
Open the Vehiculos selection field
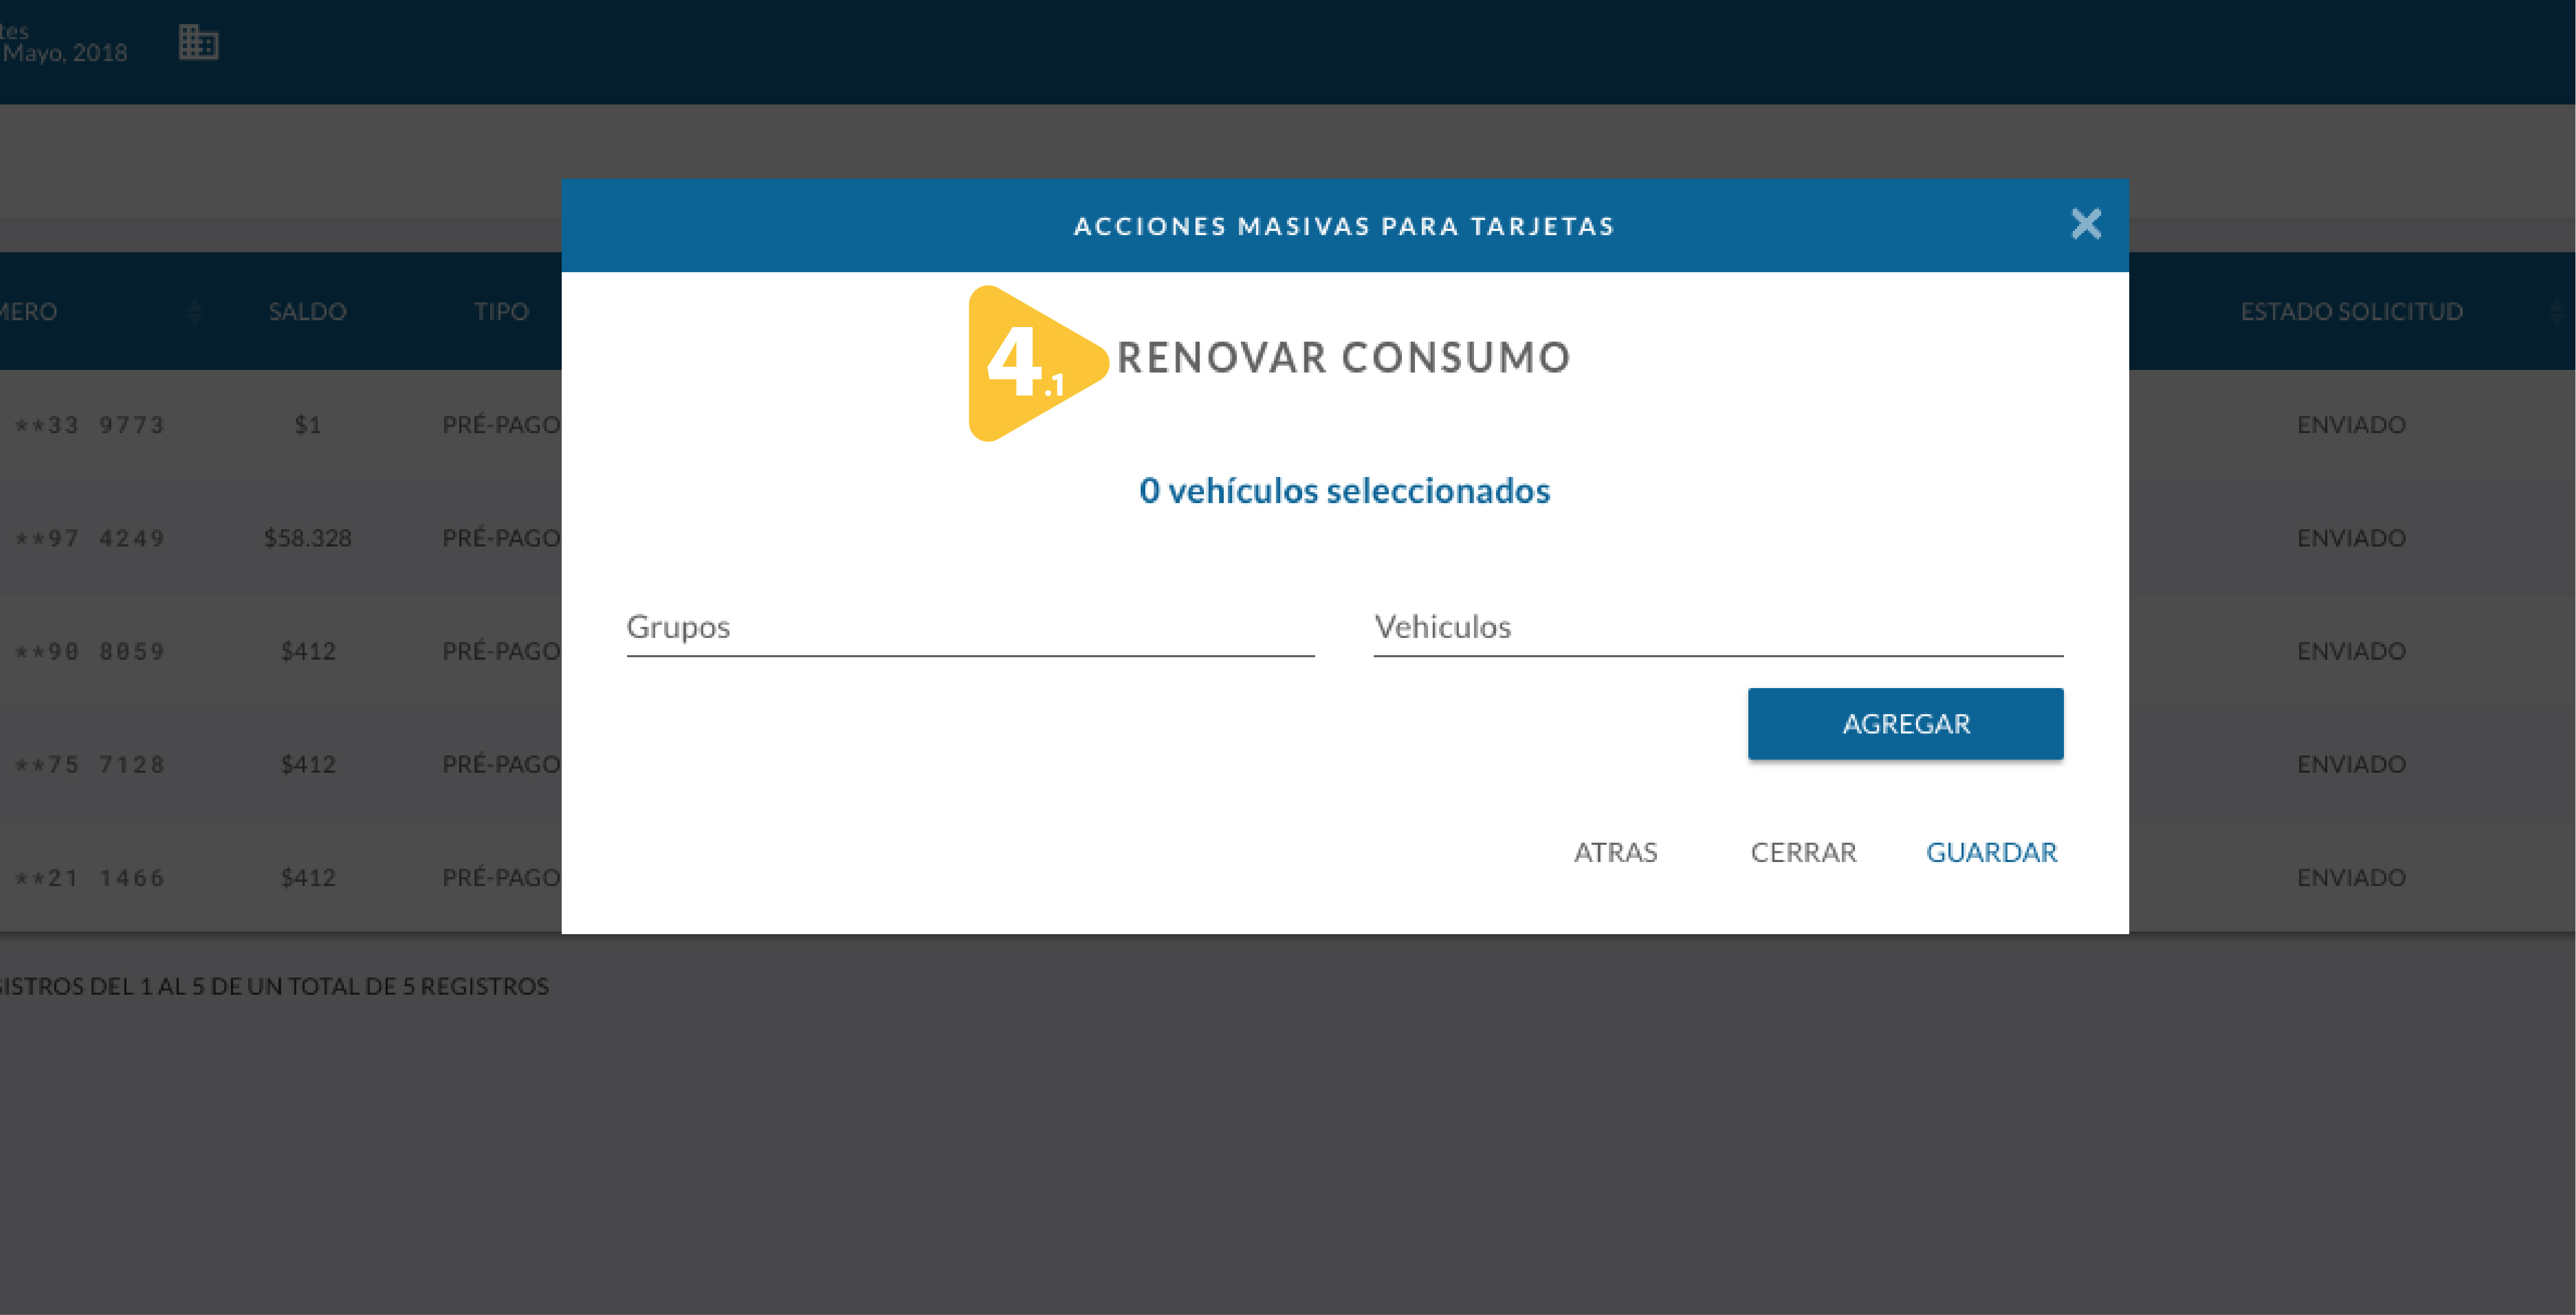tap(1718, 628)
